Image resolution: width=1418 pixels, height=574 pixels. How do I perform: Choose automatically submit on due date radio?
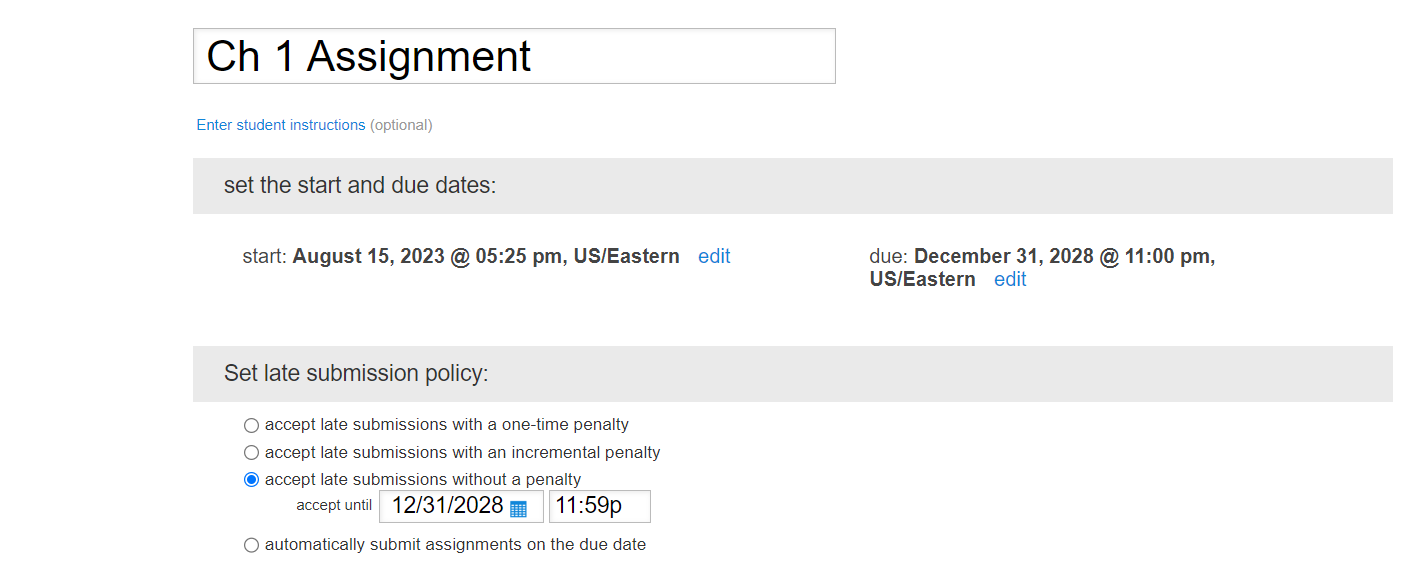pos(251,545)
